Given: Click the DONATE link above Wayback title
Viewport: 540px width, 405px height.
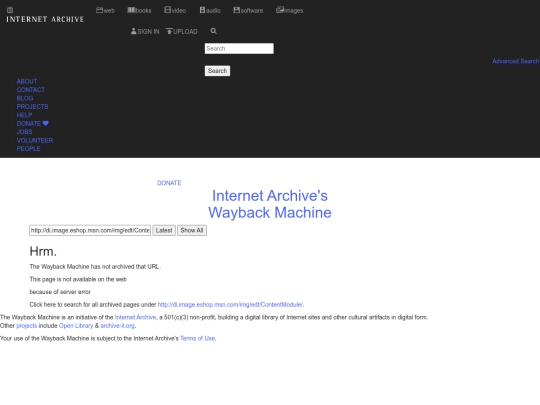Looking at the screenshot, I should tap(169, 183).
